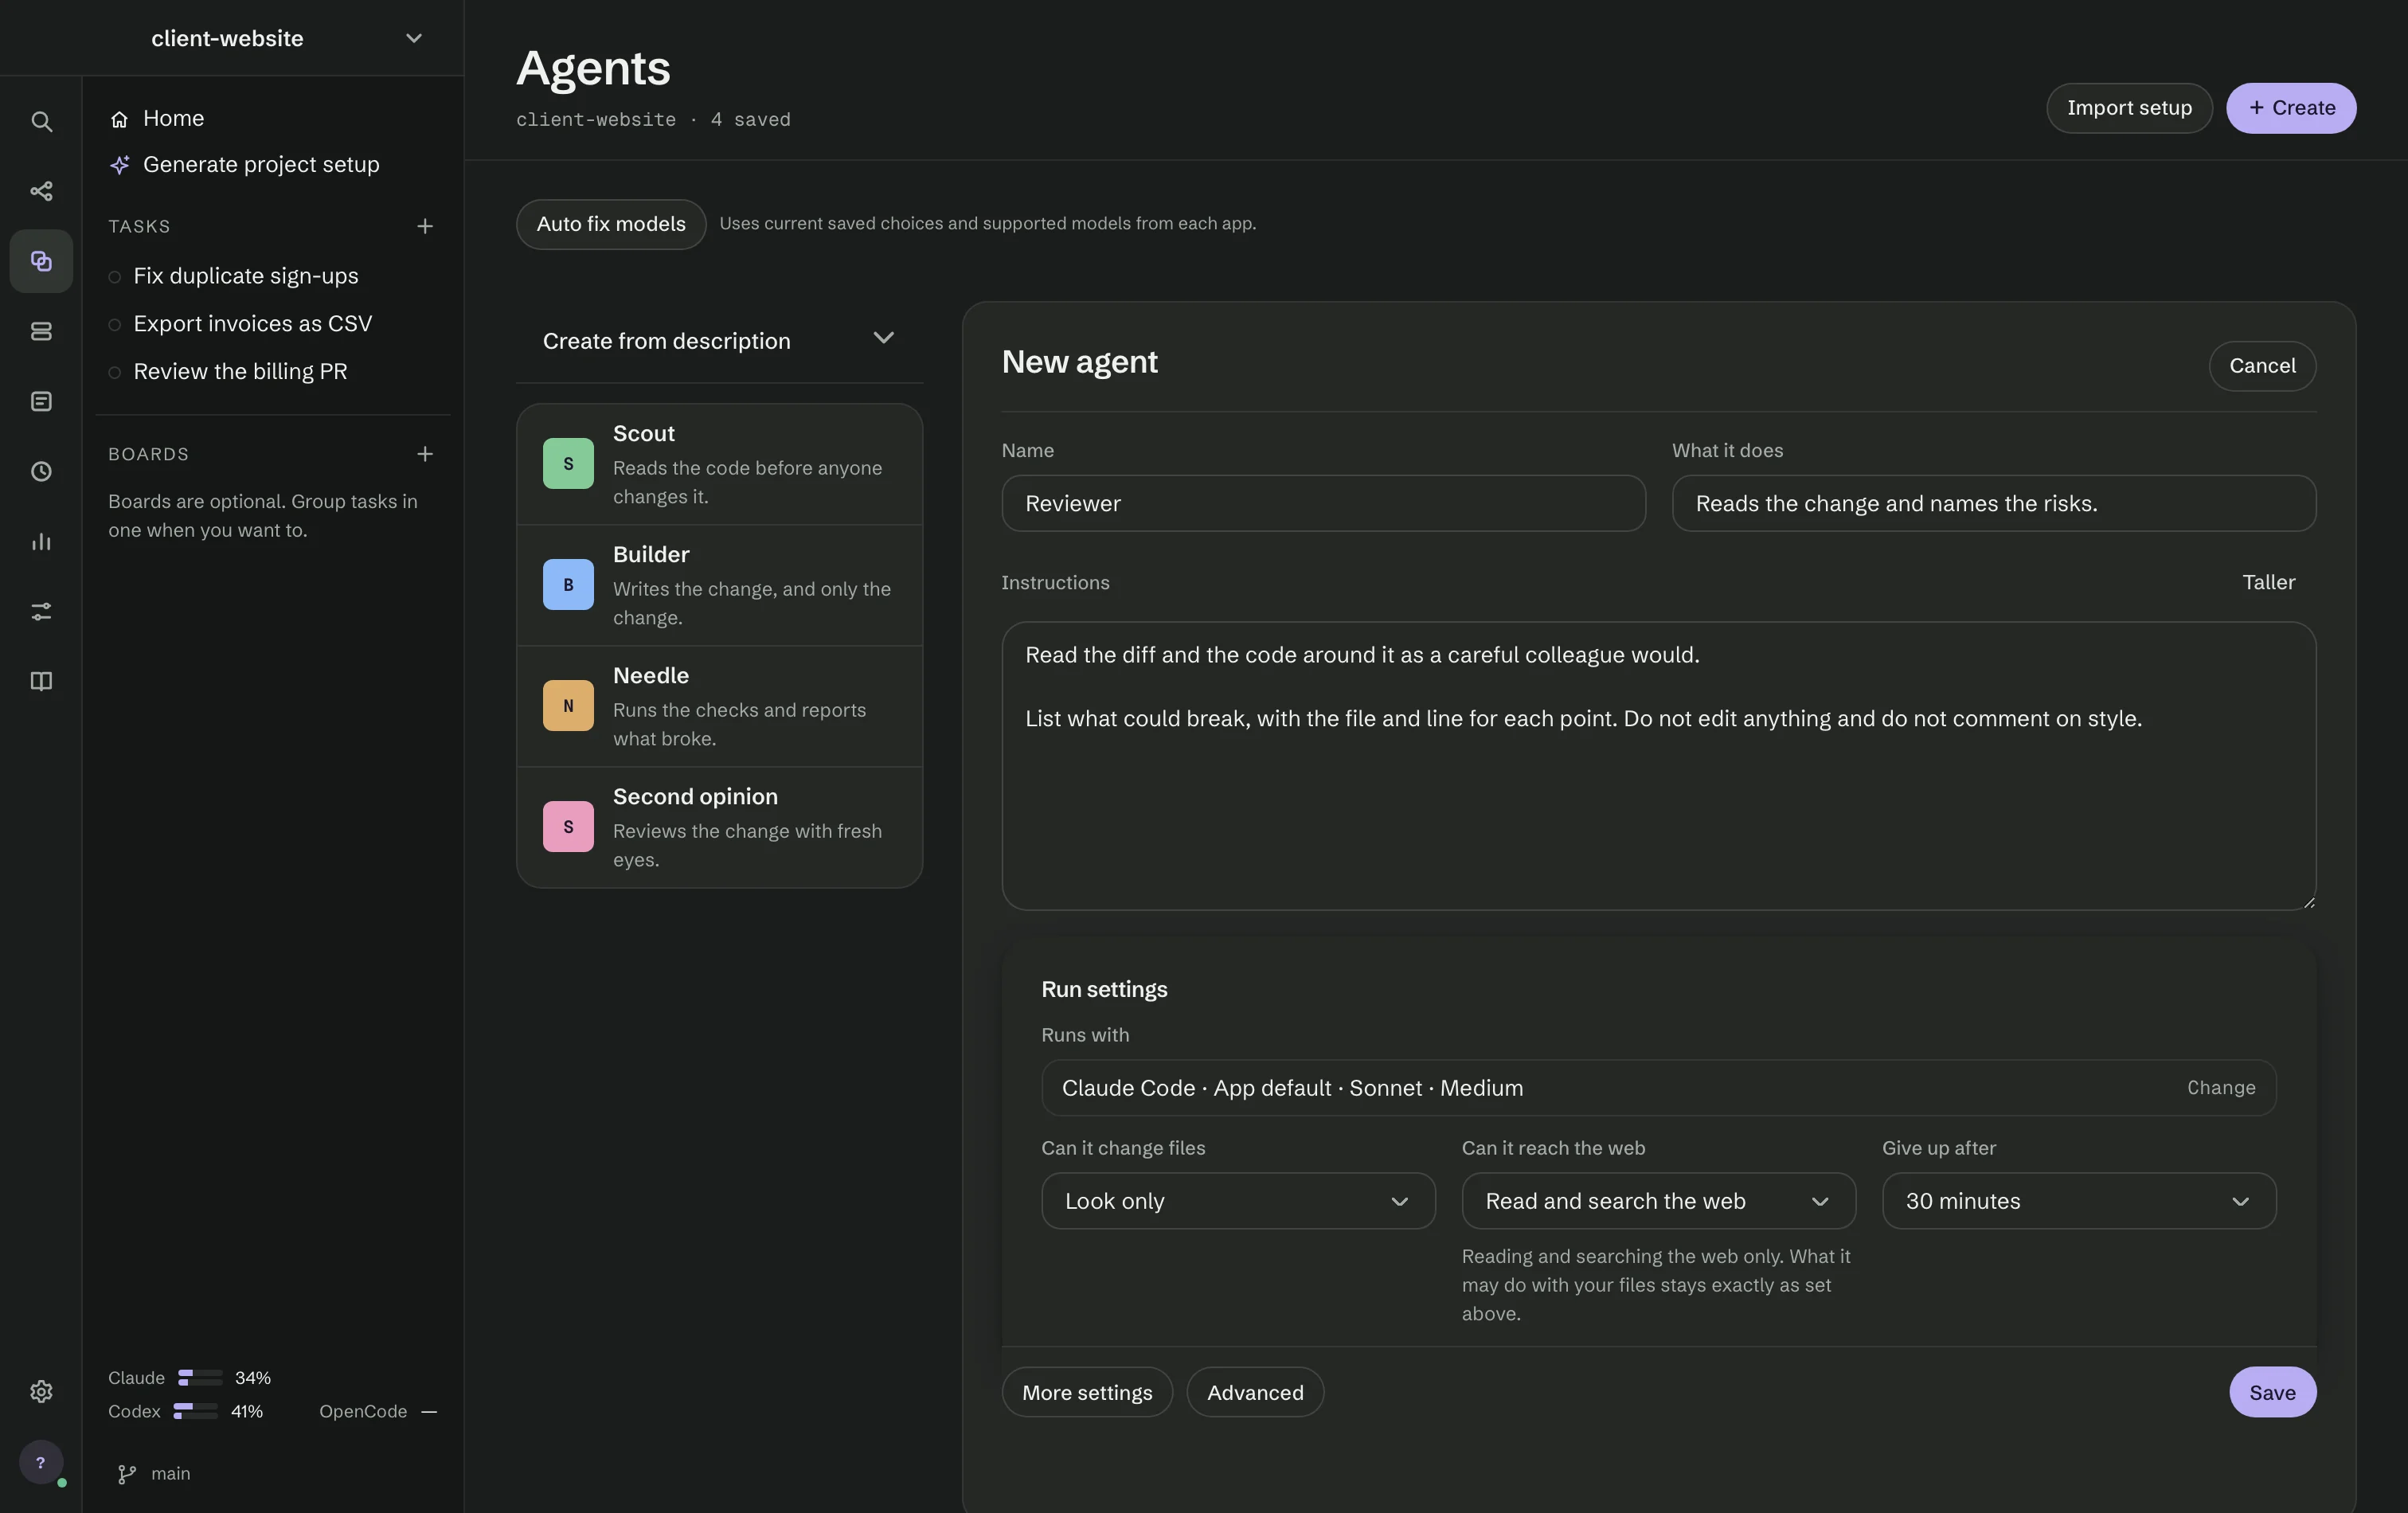Open the settings gear icon

pos(41,1391)
